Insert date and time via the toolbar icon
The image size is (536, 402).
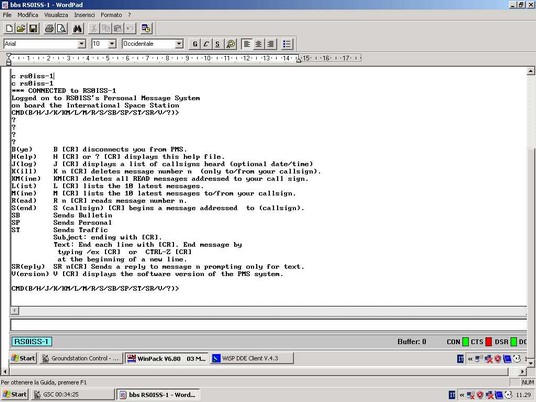click(146, 28)
